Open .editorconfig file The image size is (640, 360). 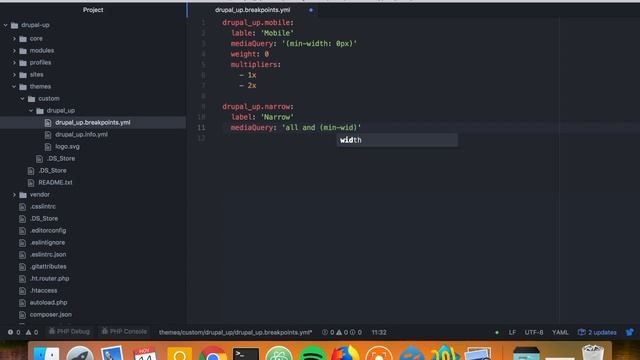[x=48, y=231]
